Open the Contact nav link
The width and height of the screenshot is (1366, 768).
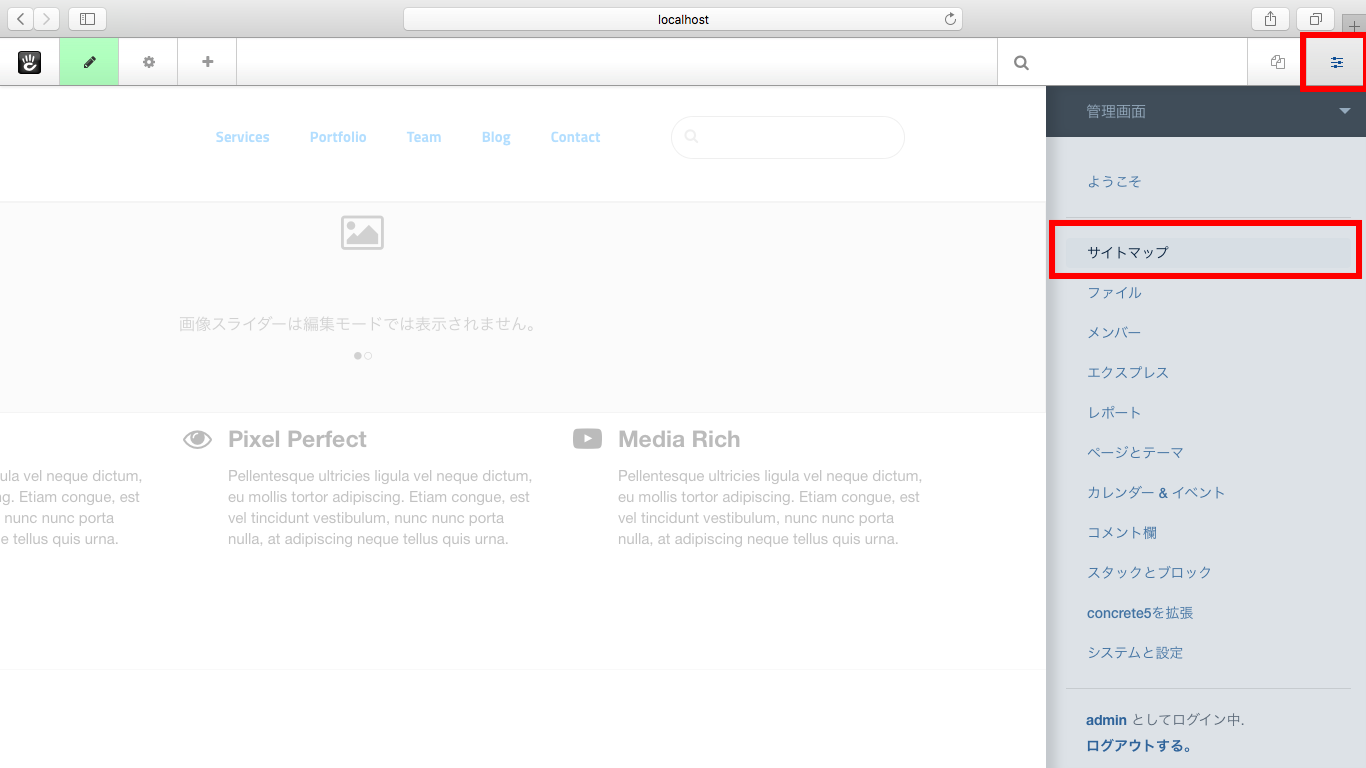point(575,137)
